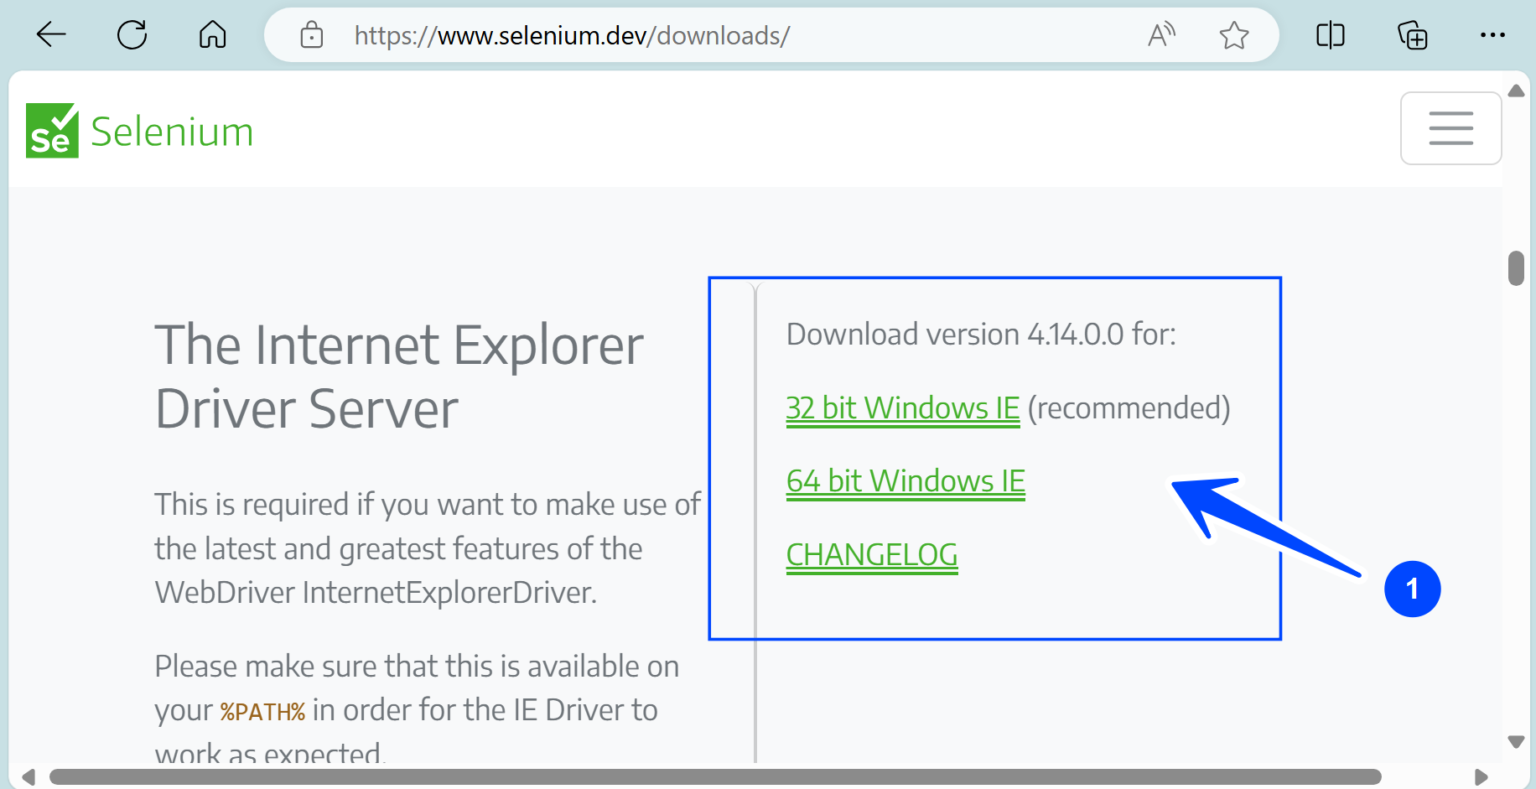This screenshot has height=789, width=1536.
Task: Download the 32 bit Windows IE driver
Action: pos(902,408)
